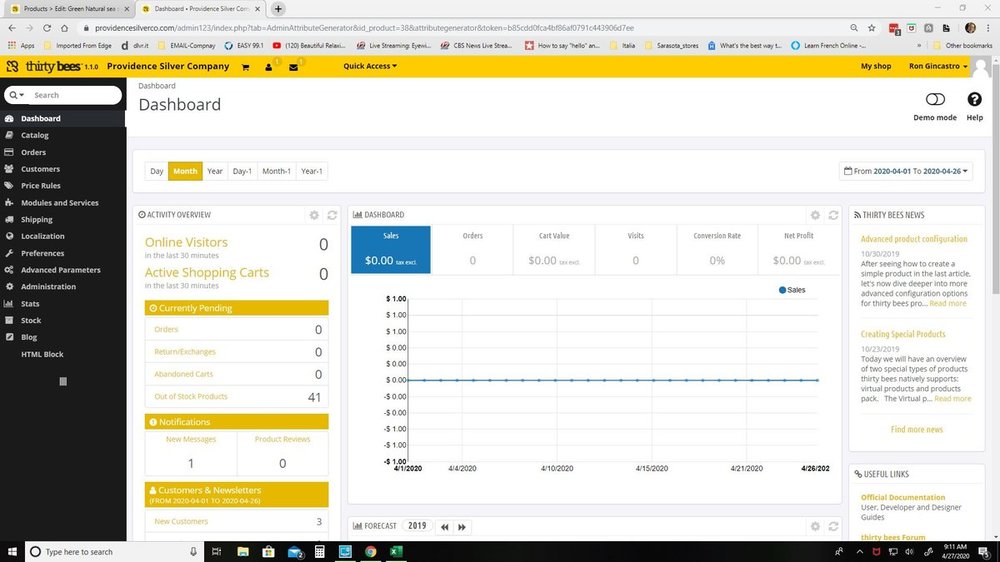Click Activity Overview refresh icon
Viewport: 1000px width, 562px height.
(331, 215)
